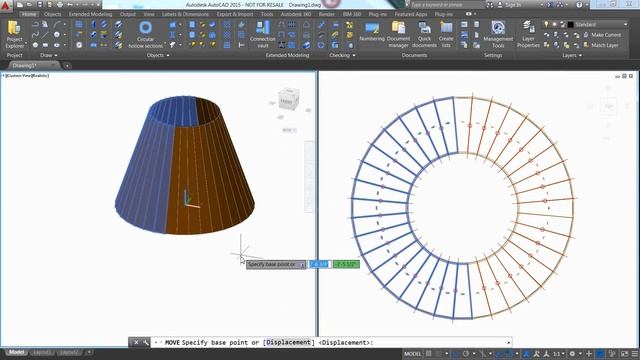
Task: Toggle polar tracking in status bar
Action: pos(466,353)
